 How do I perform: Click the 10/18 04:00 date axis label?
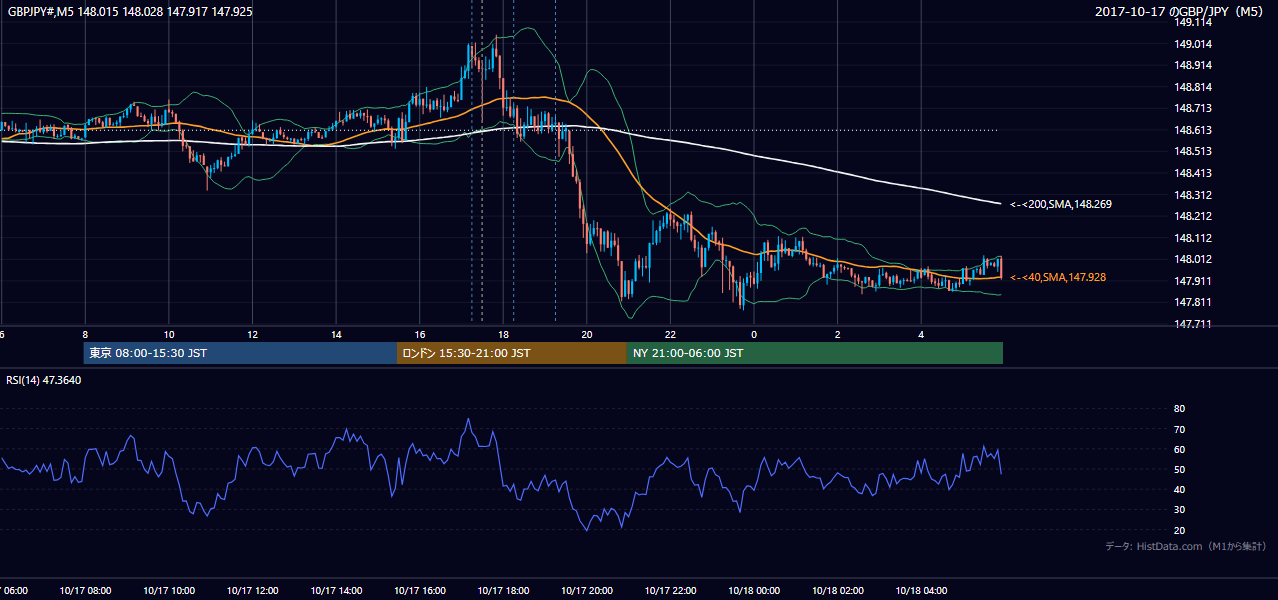coord(921,591)
